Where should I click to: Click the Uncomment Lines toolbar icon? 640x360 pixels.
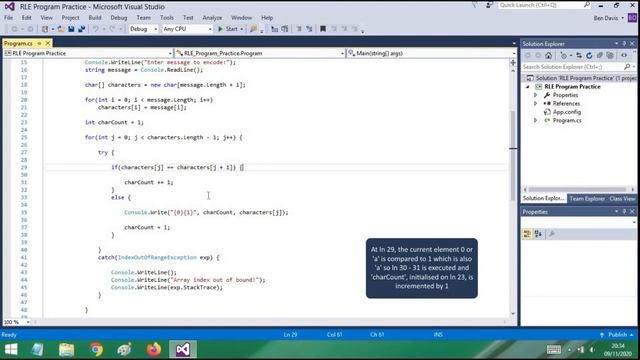tap(309, 29)
